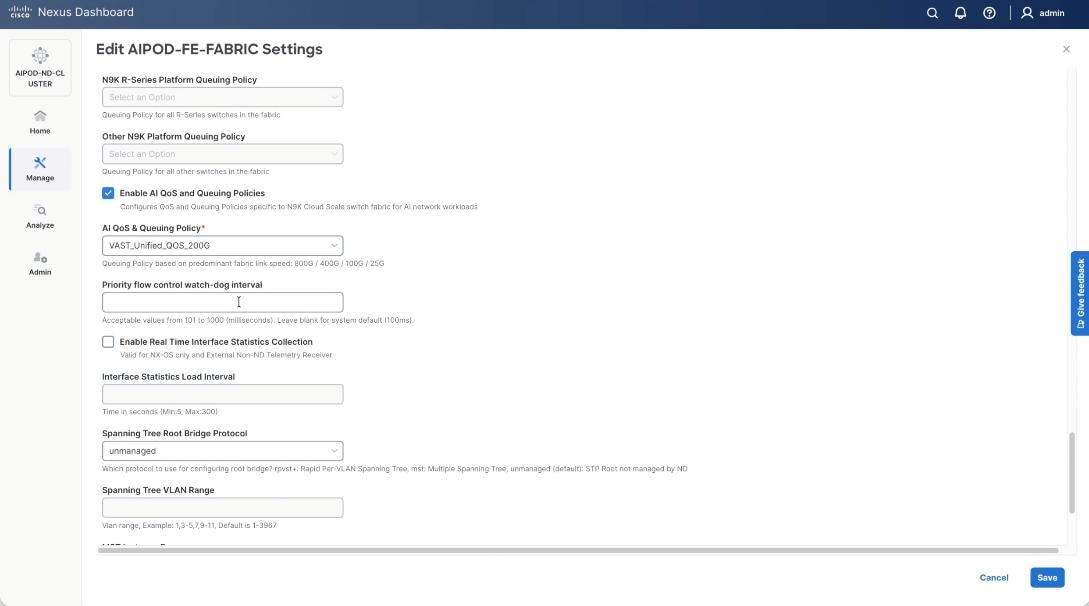This screenshot has width=1089, height=606.
Task: Open the N9K R-Series Platform Queuing Policy dropdown
Action: point(335,96)
